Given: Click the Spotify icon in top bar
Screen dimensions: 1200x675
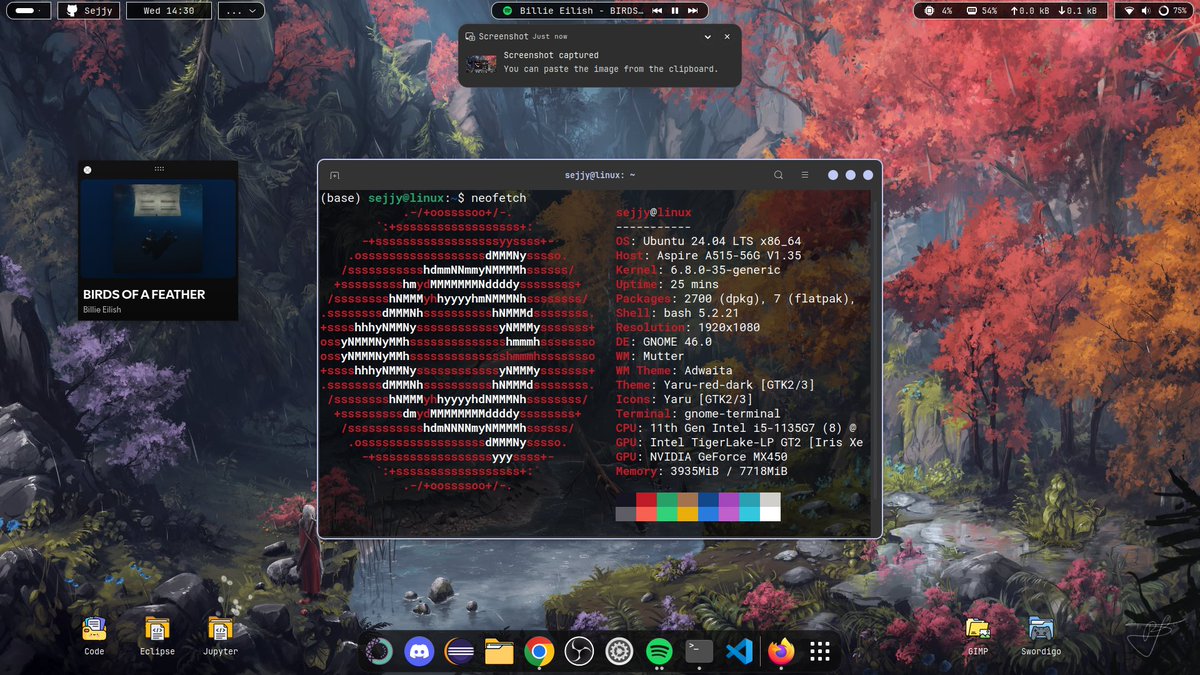Looking at the screenshot, I should pyautogui.click(x=507, y=11).
